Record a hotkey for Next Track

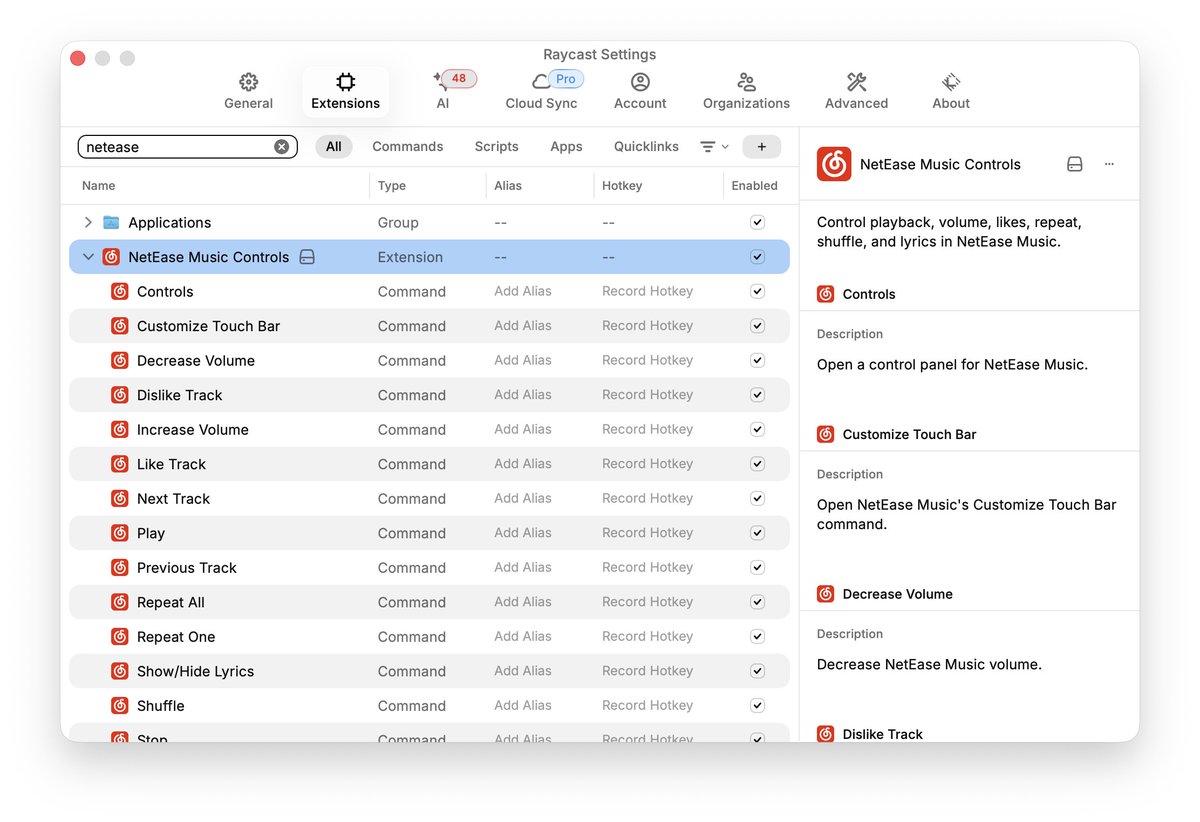coord(647,498)
